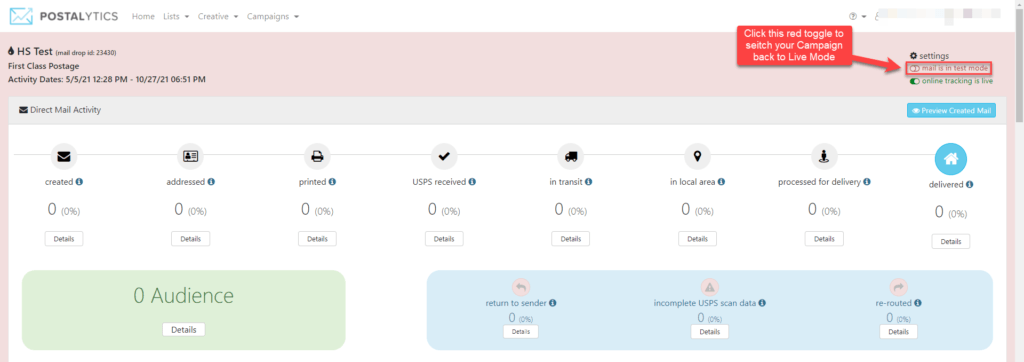Toggle mail is in test mode switch

pos(915,68)
